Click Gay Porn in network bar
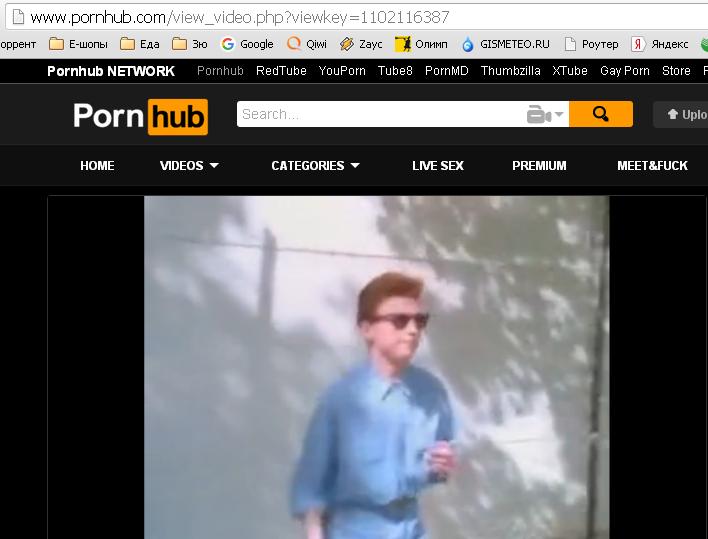Viewport: 708px width, 539px height. click(625, 71)
